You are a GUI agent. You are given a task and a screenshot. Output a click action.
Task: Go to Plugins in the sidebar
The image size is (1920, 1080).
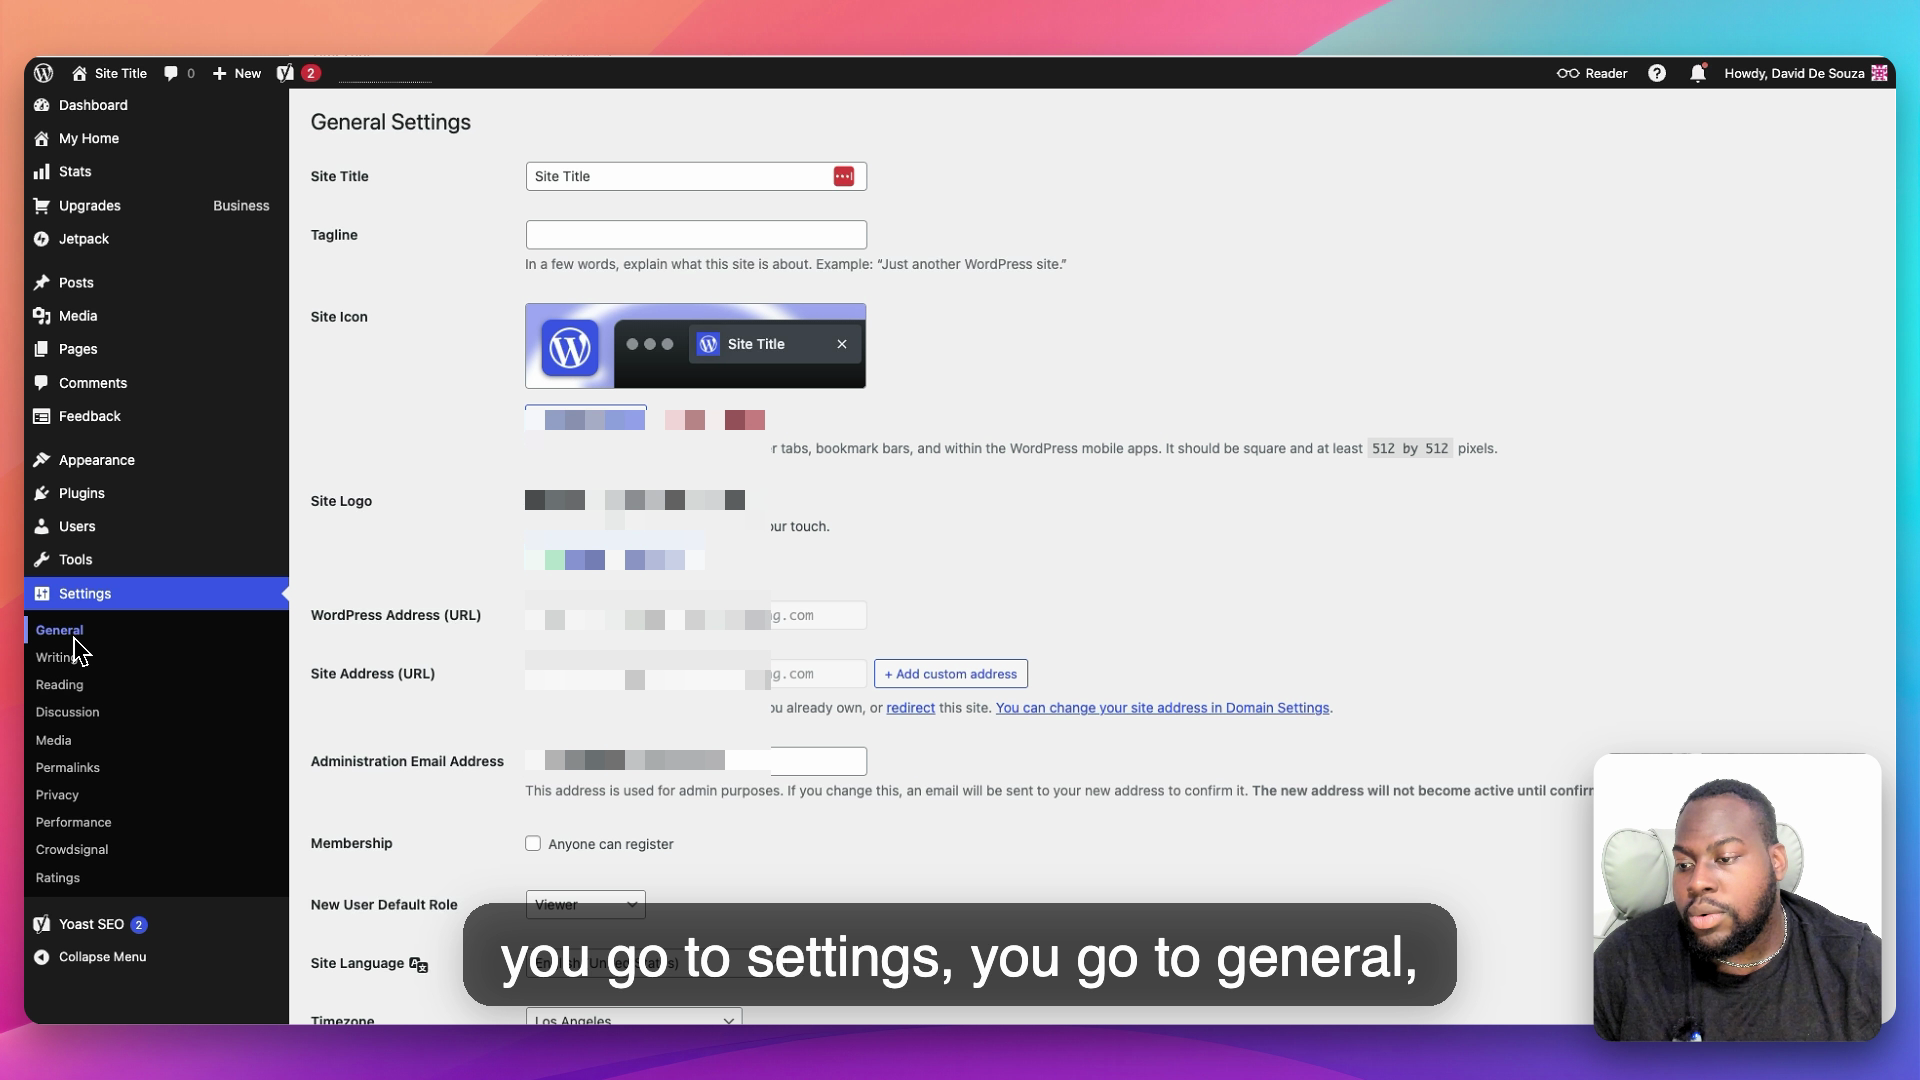click(x=81, y=493)
